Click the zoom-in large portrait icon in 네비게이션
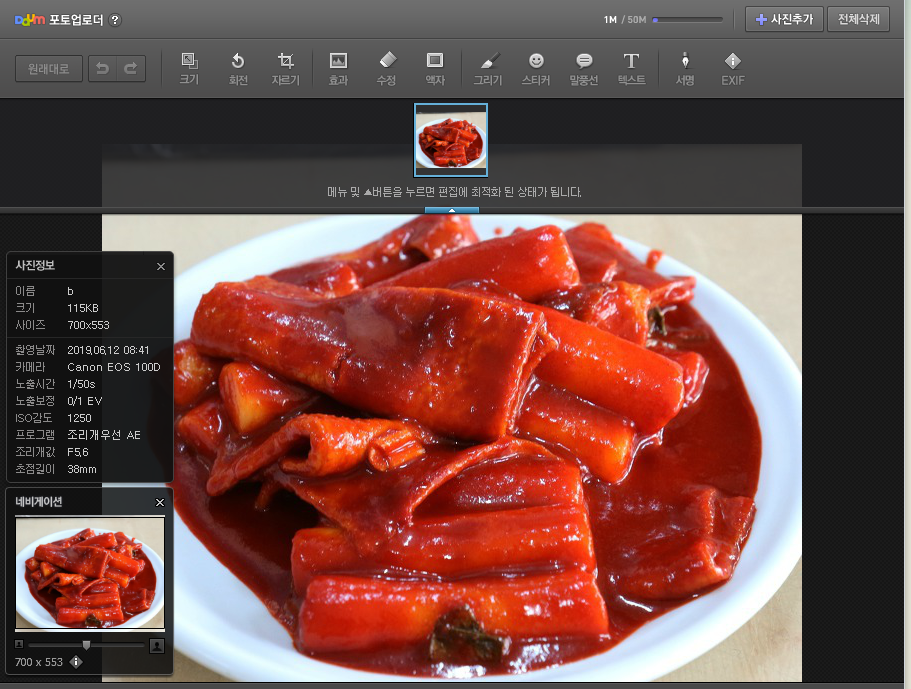911x689 pixels. (x=157, y=645)
